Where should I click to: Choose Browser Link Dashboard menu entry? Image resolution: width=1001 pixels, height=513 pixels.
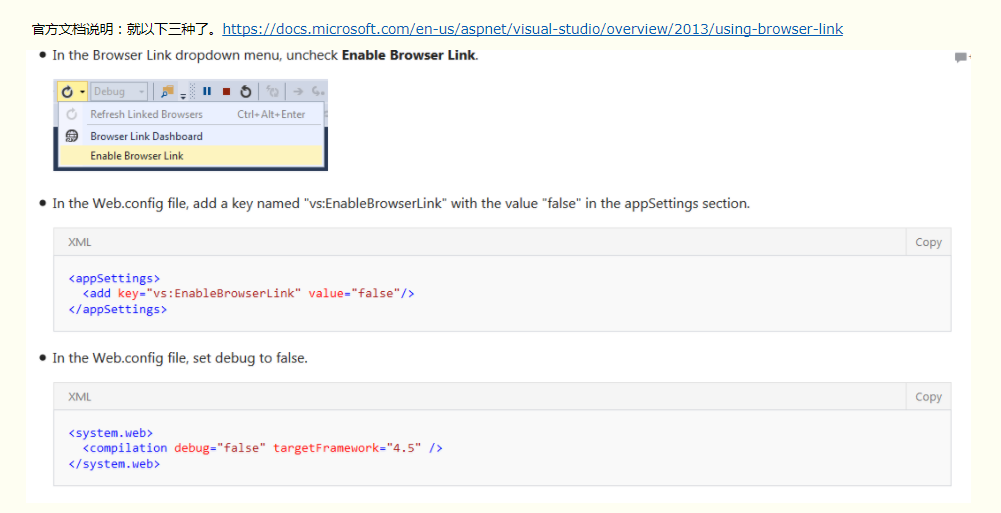146,136
